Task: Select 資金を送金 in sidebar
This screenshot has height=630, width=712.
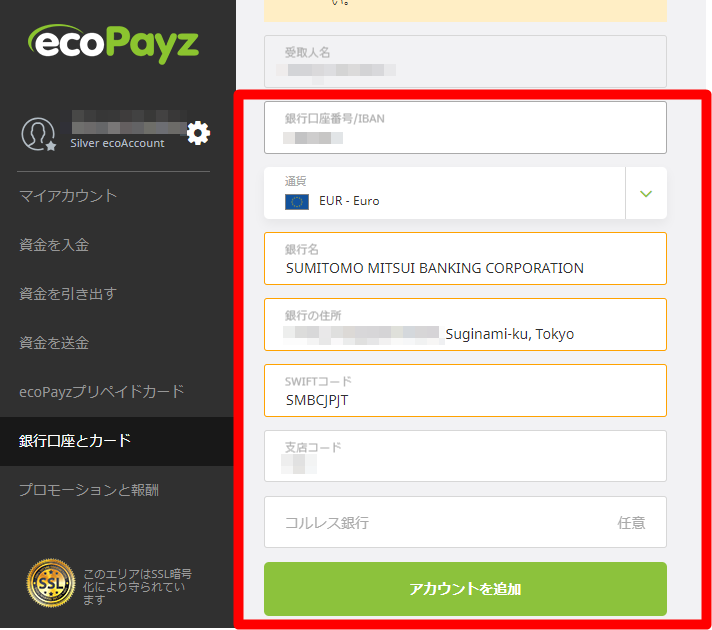Action: pos(54,343)
